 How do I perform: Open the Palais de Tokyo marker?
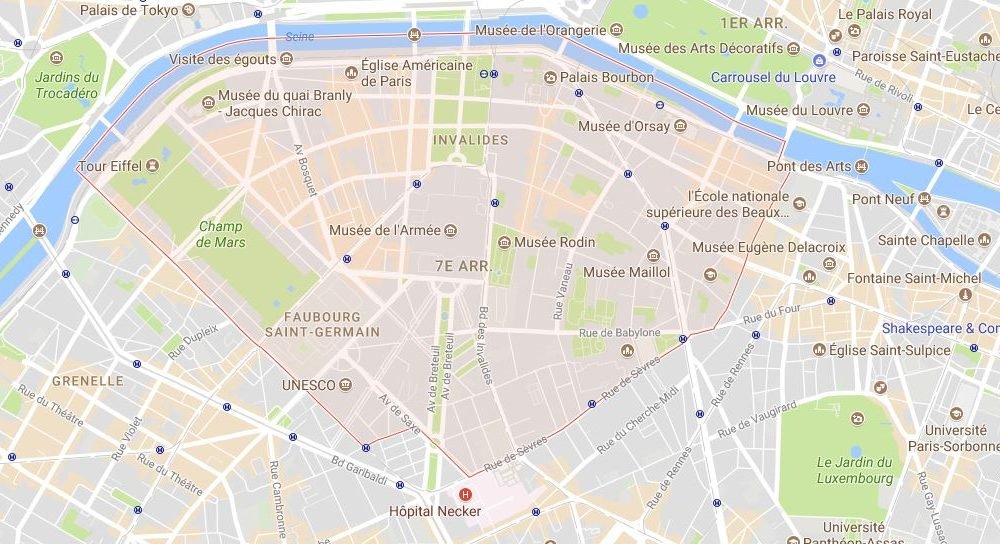click(x=188, y=10)
